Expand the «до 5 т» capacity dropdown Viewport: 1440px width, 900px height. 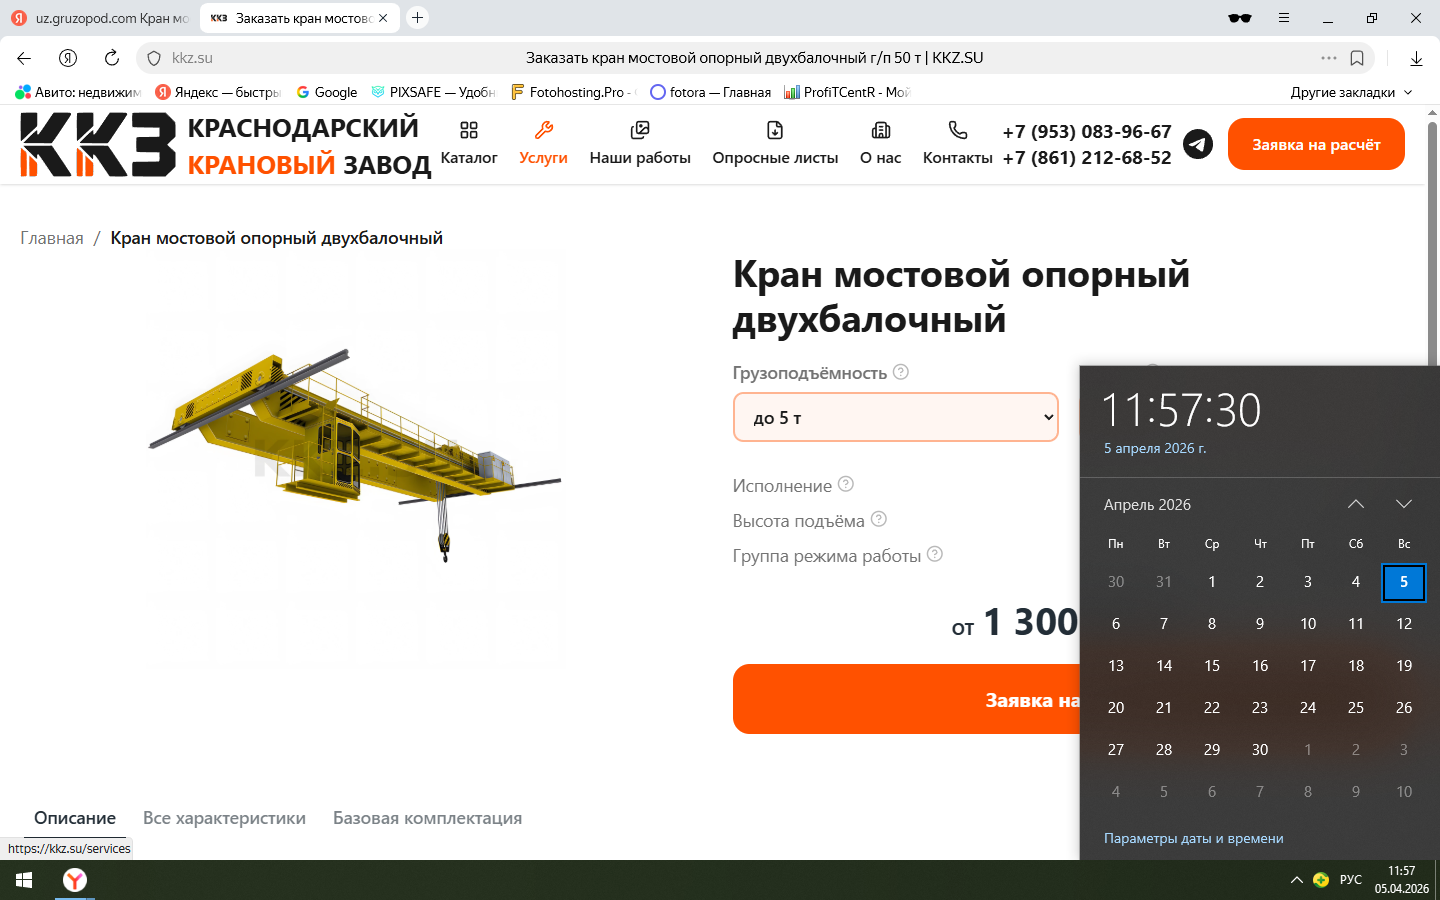click(896, 417)
